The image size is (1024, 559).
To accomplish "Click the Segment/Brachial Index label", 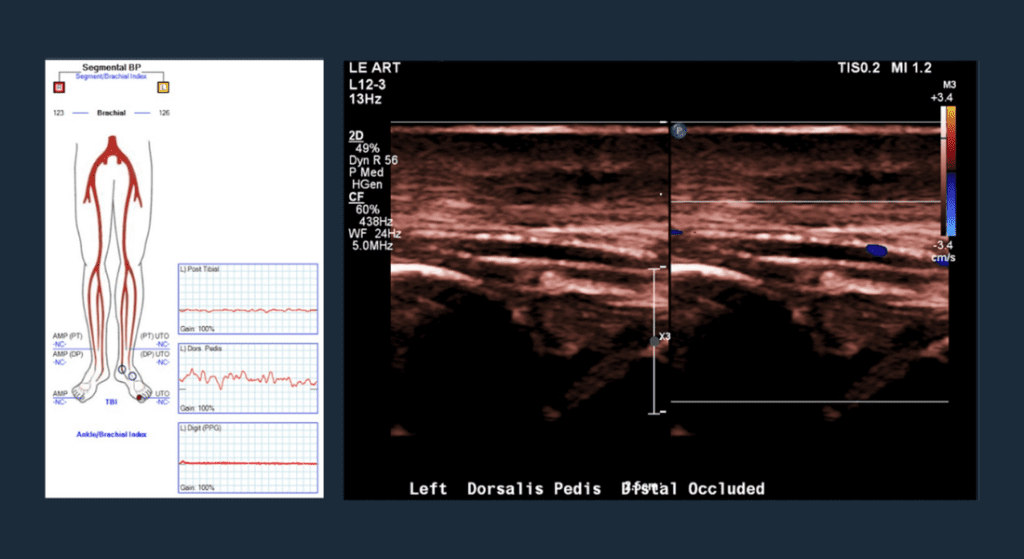I will coord(110,76).
